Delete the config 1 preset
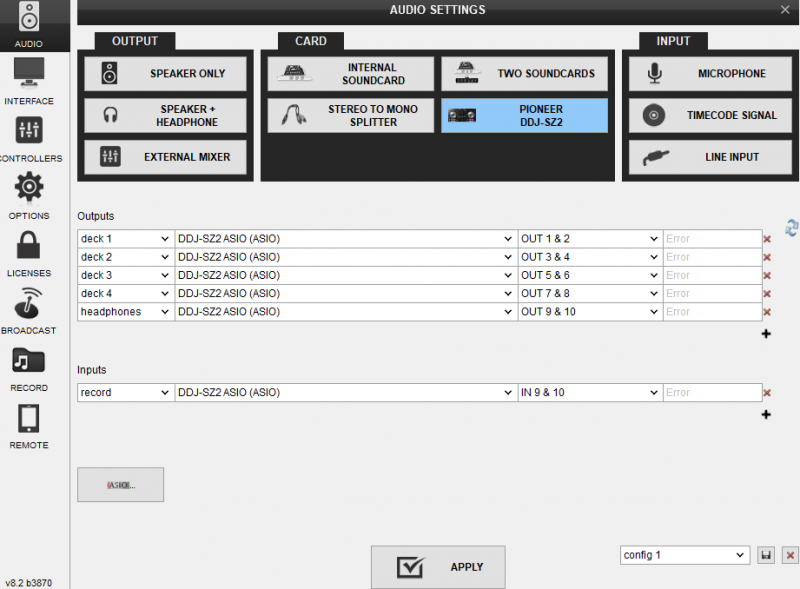Screen dimensions: 800x589 (790, 555)
